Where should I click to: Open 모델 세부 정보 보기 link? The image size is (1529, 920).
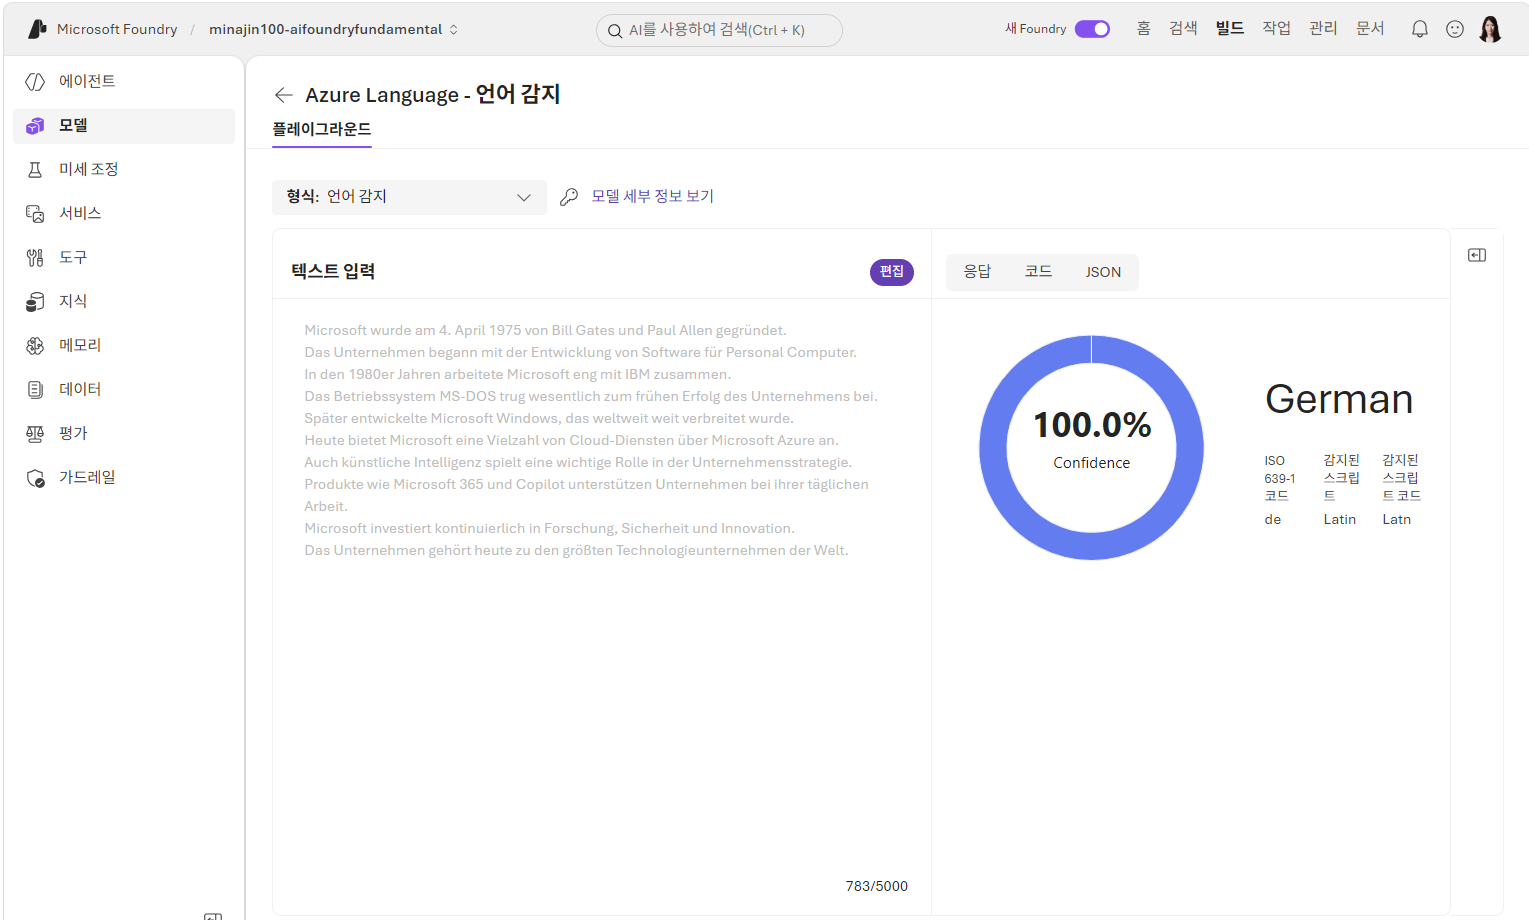pos(652,197)
